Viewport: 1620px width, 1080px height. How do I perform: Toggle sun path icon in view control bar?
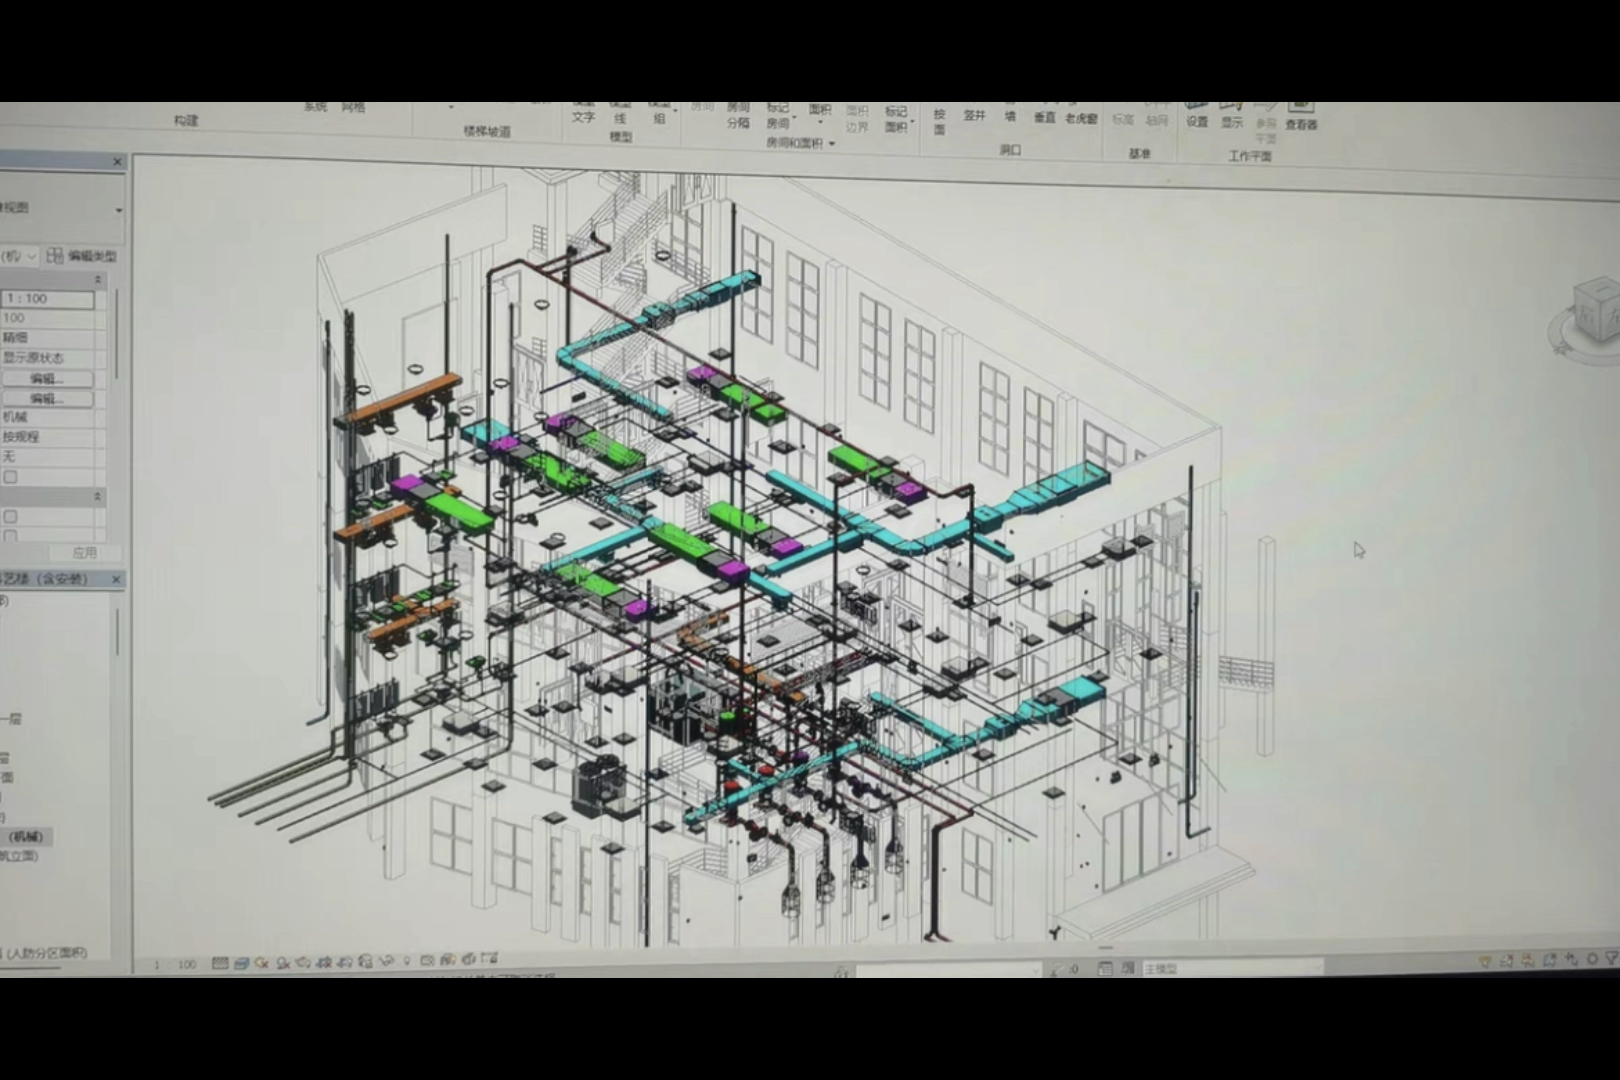tap(262, 963)
